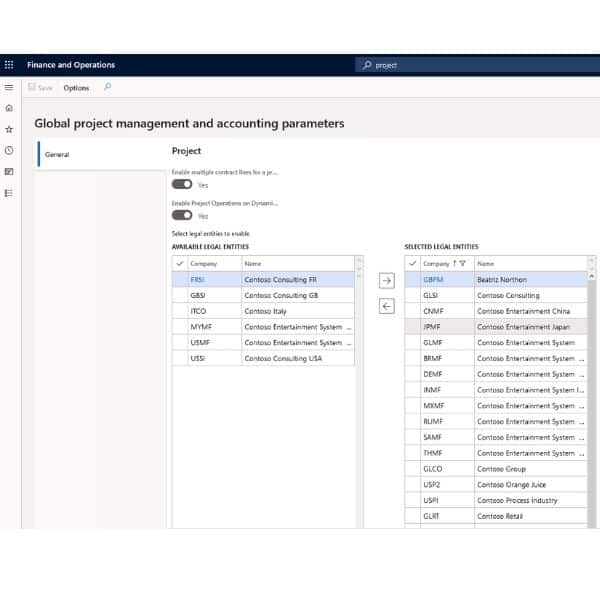Click the global search box
Image resolution: width=600 pixels, height=600 pixels.
point(477,65)
